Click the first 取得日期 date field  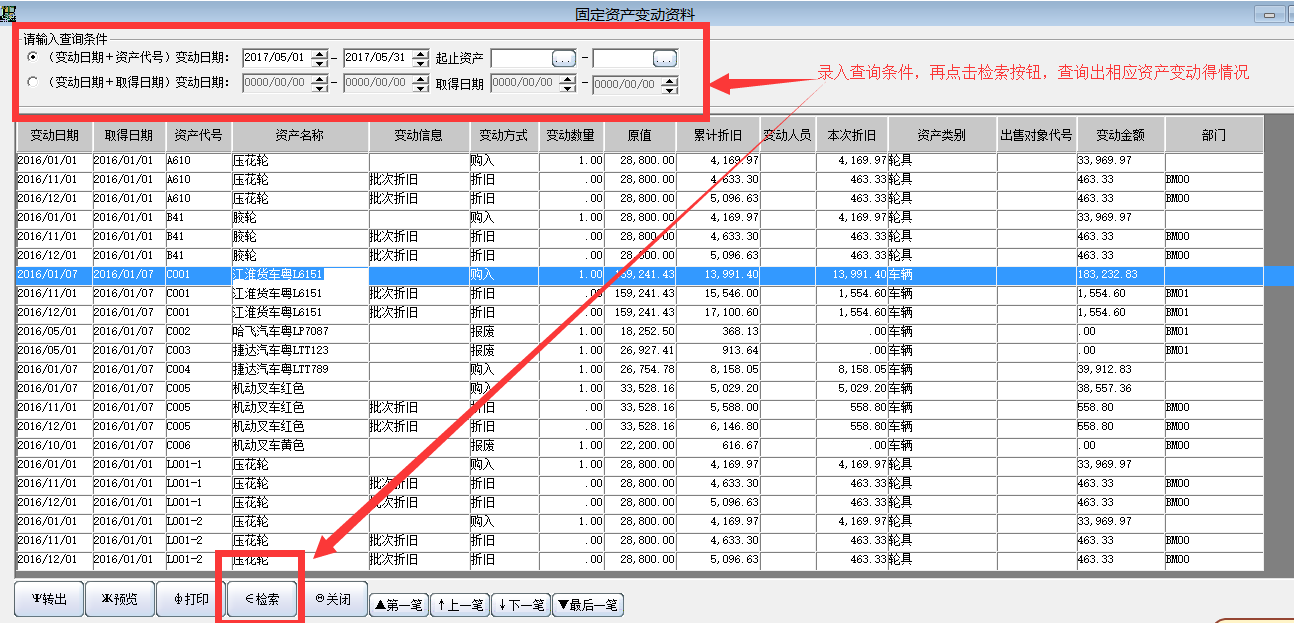(525, 84)
